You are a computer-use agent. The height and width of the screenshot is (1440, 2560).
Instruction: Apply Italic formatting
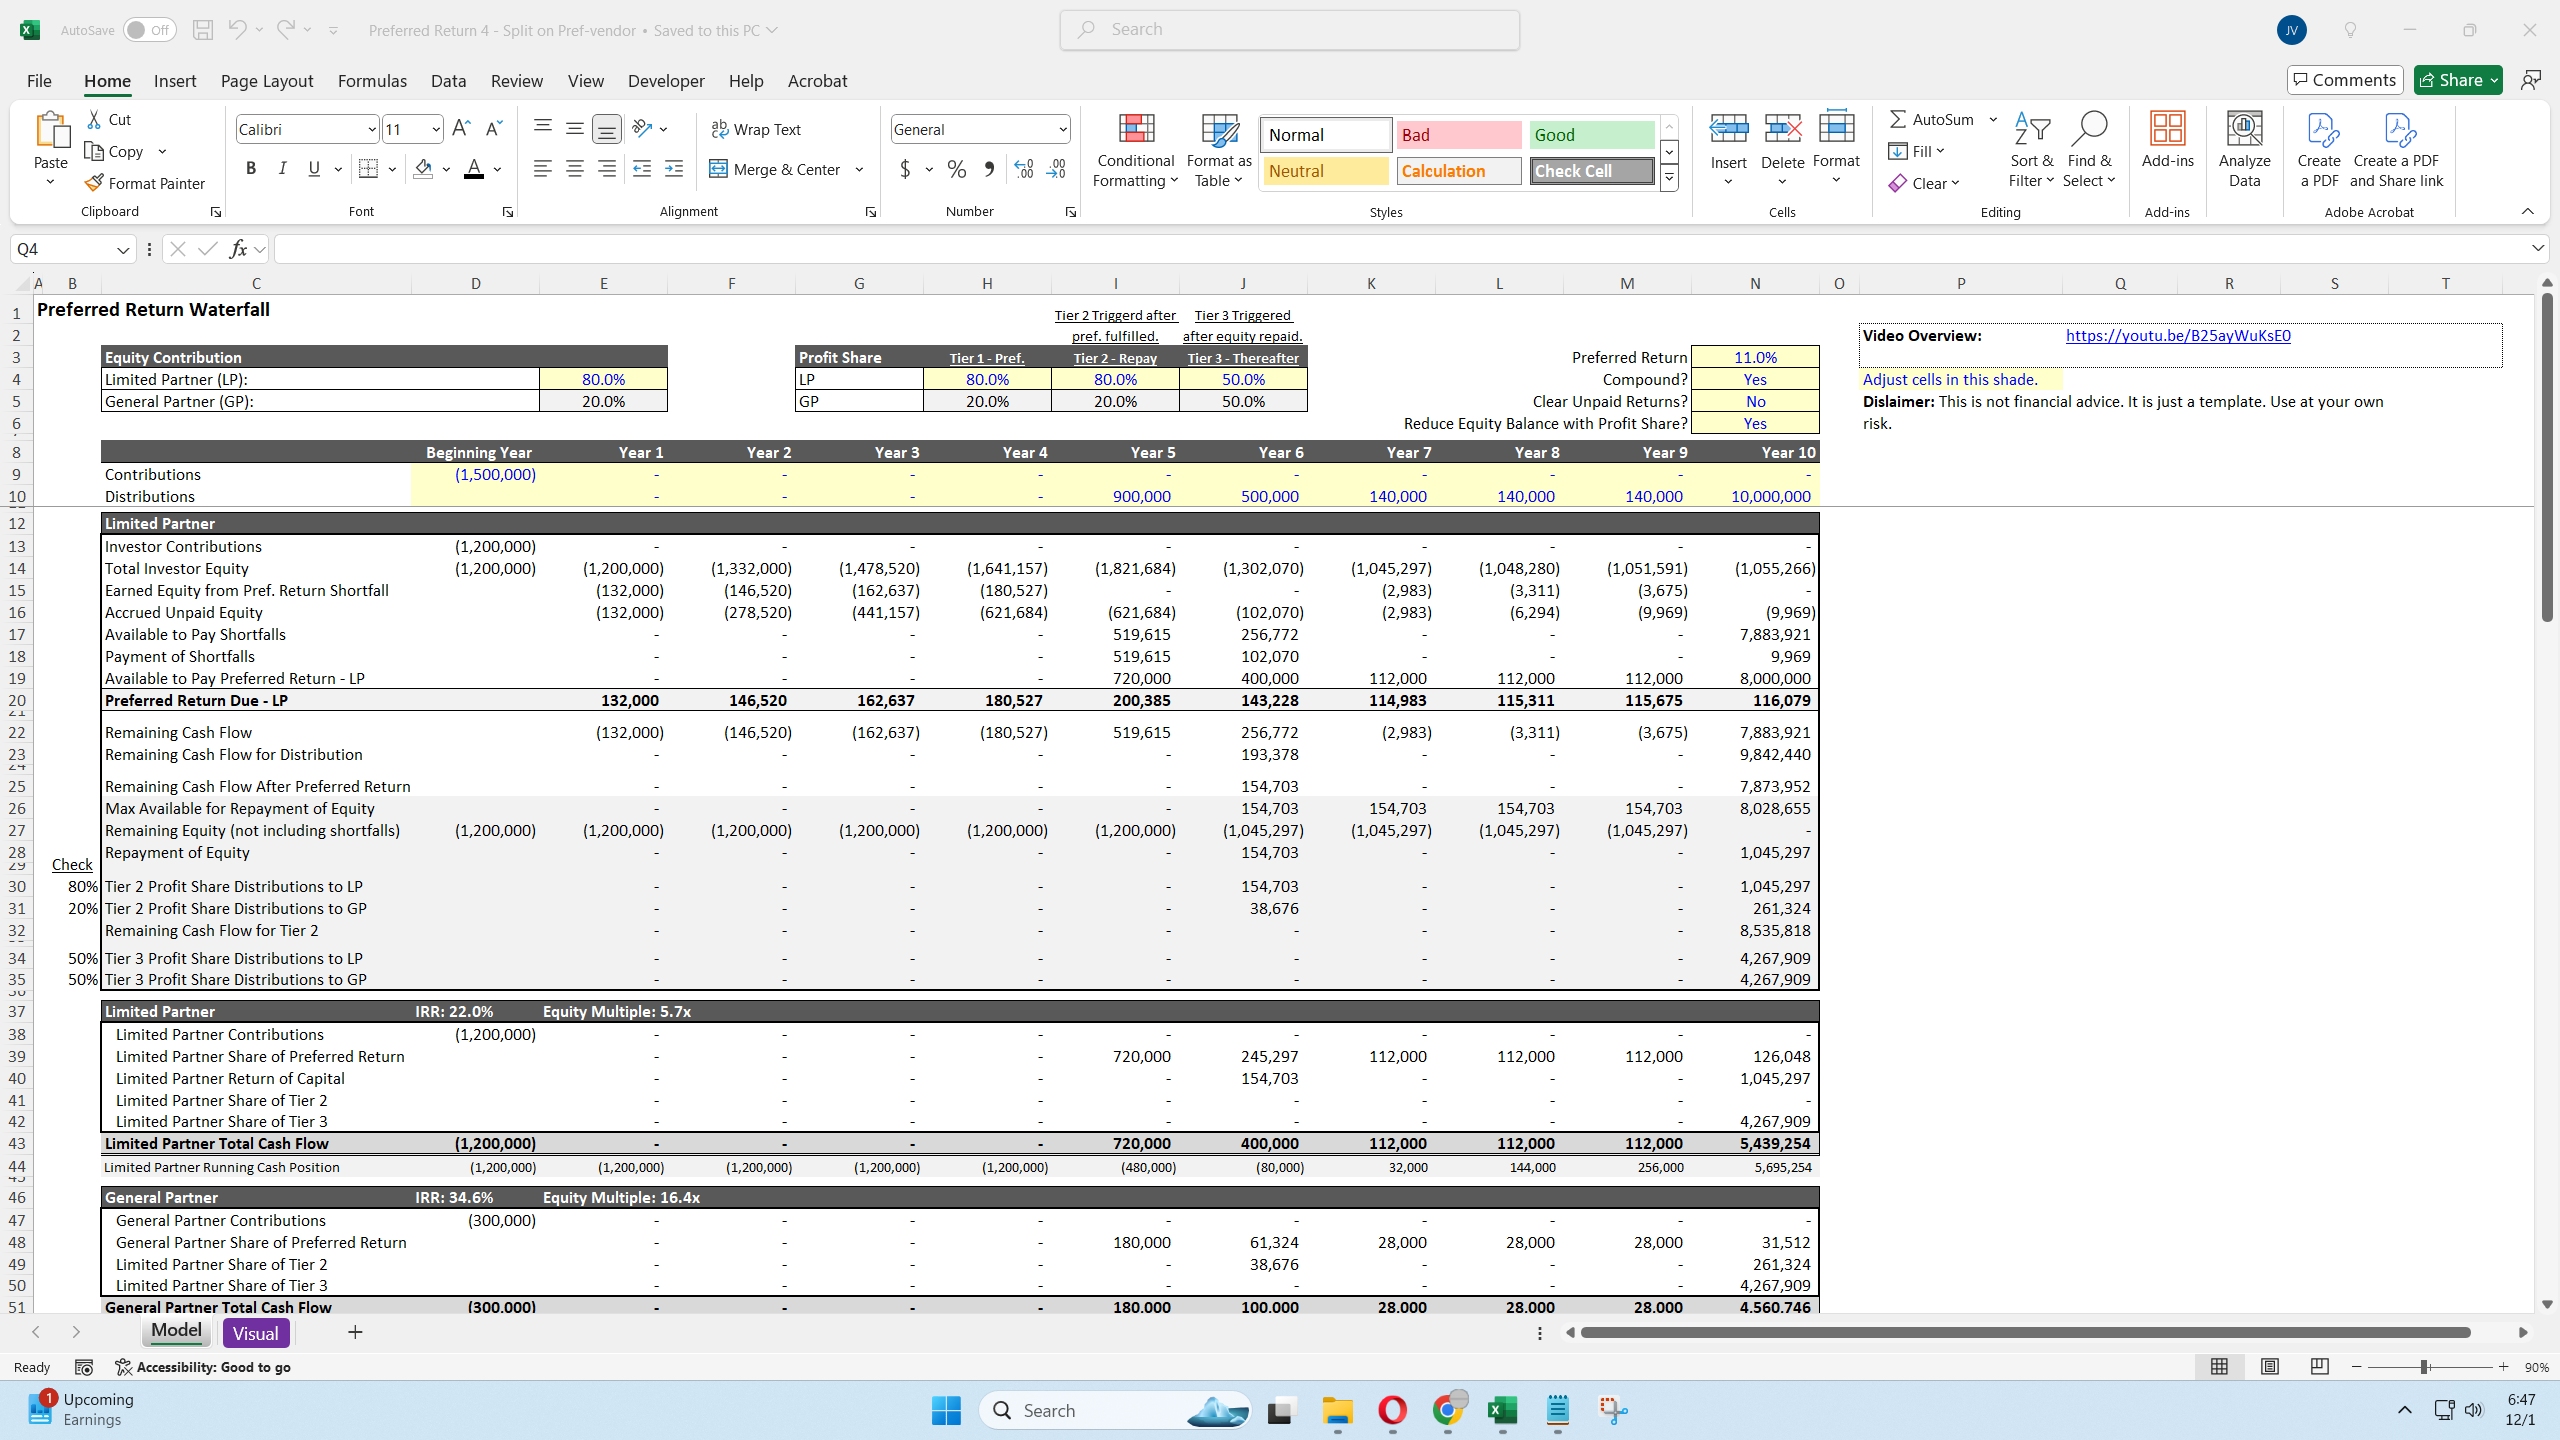coord(283,169)
